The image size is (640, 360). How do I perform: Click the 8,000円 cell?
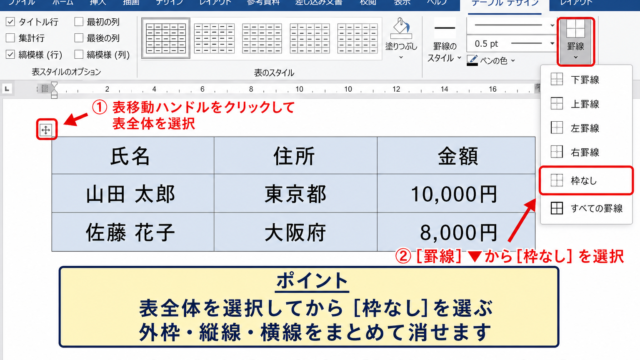(456, 232)
